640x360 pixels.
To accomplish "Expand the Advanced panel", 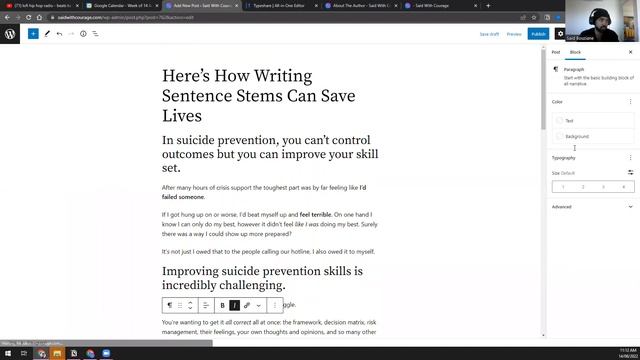I will click(x=593, y=207).
